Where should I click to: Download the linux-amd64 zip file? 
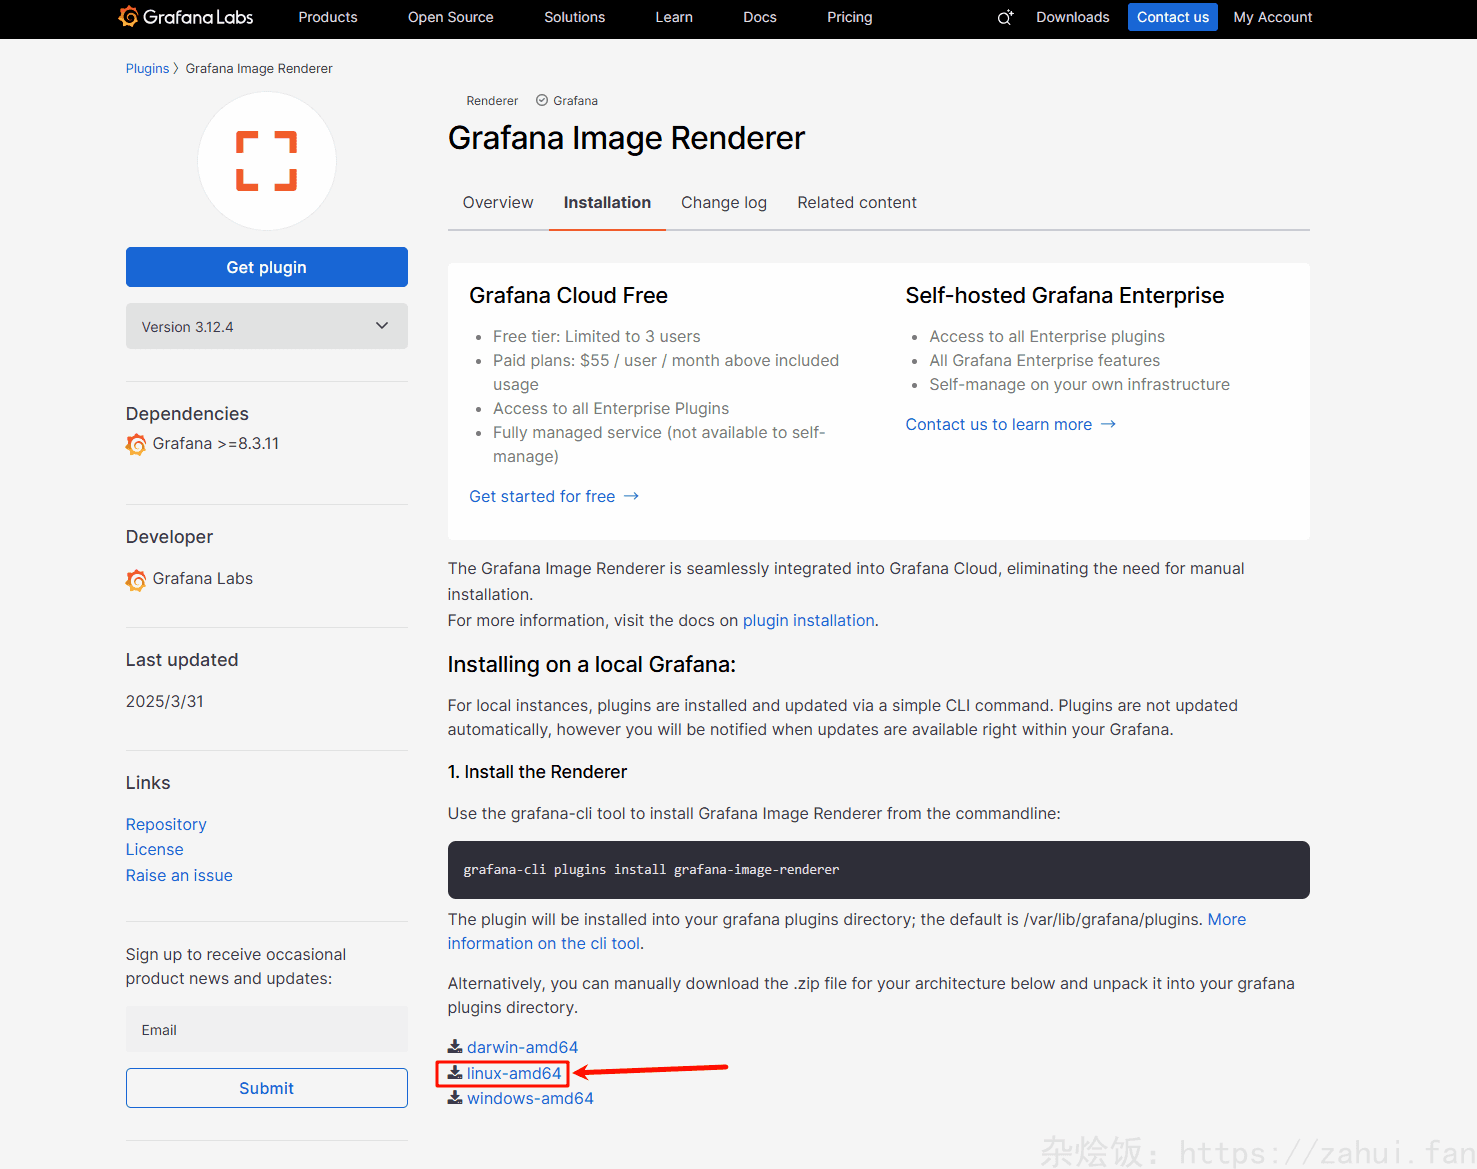point(513,1073)
